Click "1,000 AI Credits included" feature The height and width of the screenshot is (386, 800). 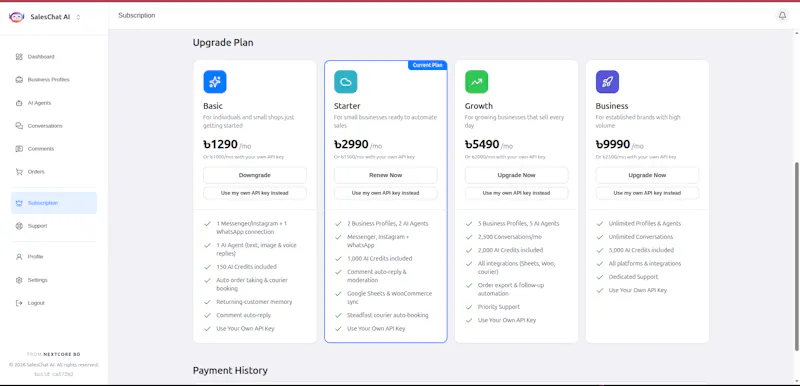click(380, 259)
